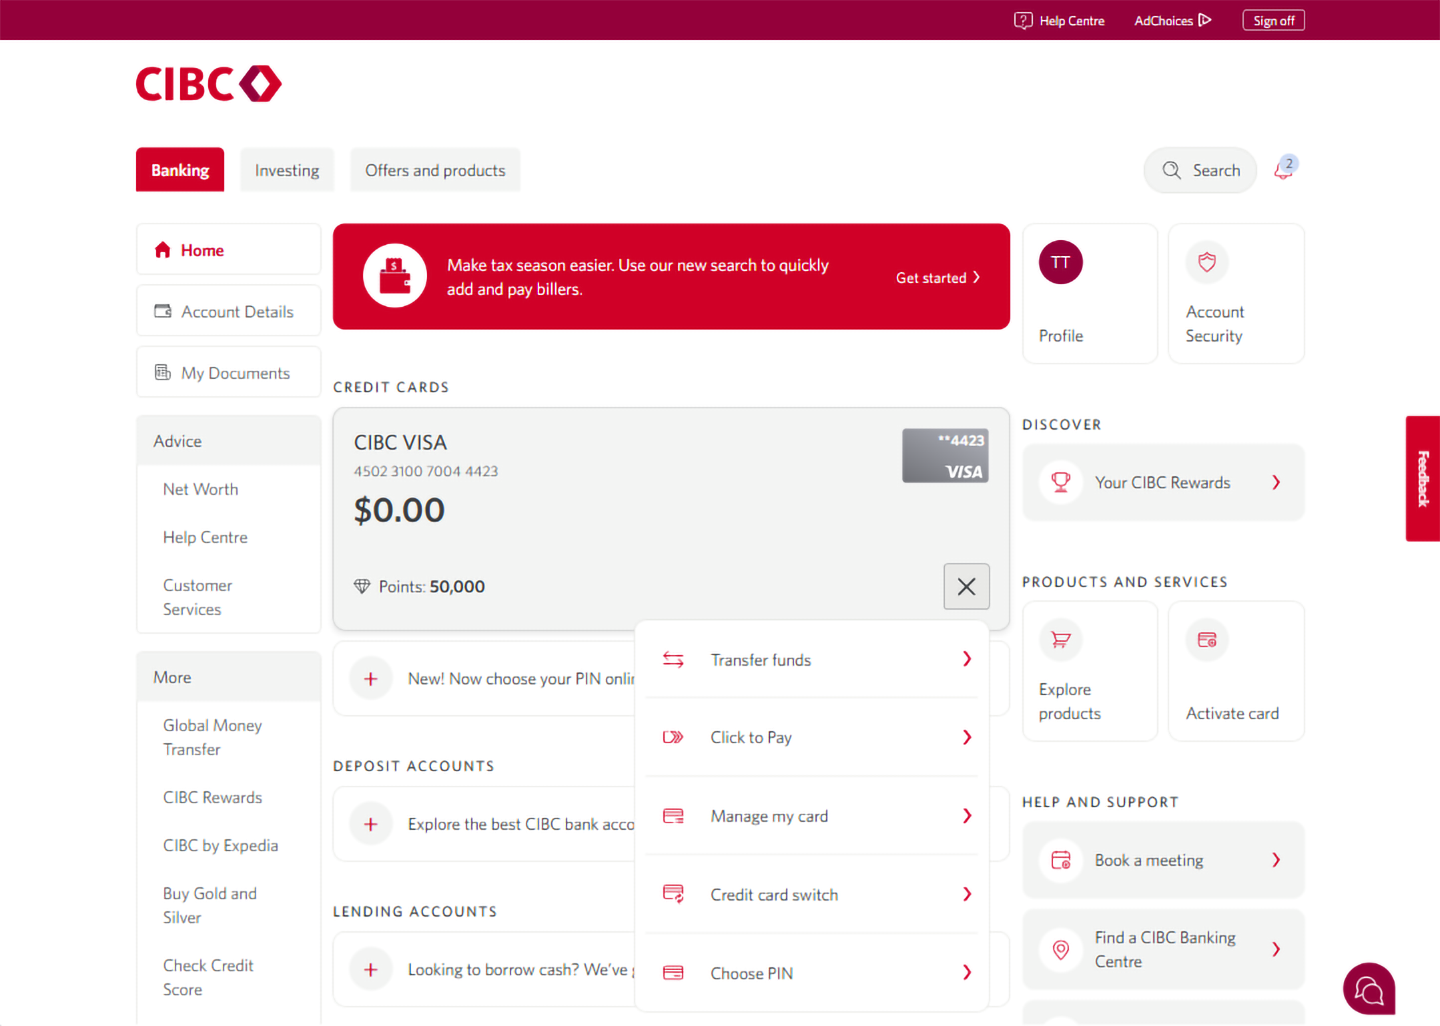1440x1026 pixels.
Task: Click the Activate card icon
Action: 1207,640
